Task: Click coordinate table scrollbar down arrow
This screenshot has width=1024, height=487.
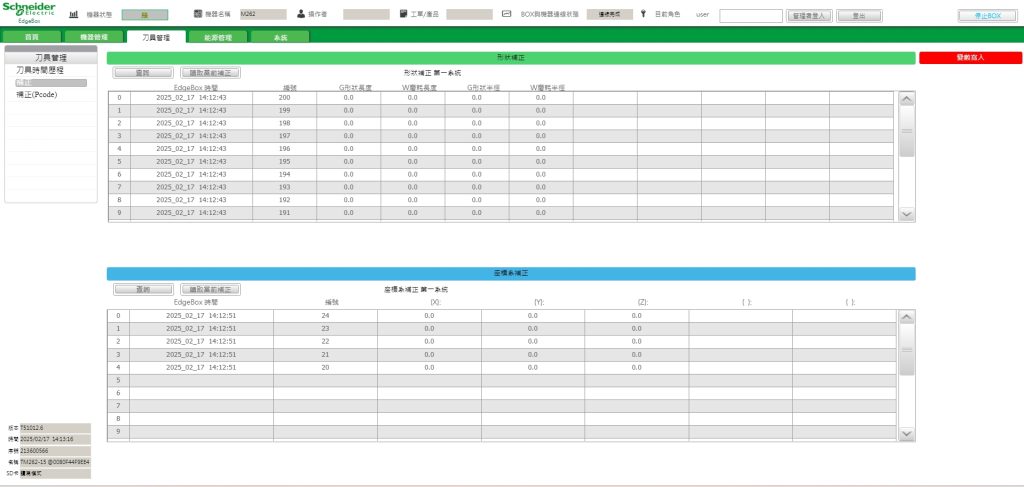Action: point(906,433)
